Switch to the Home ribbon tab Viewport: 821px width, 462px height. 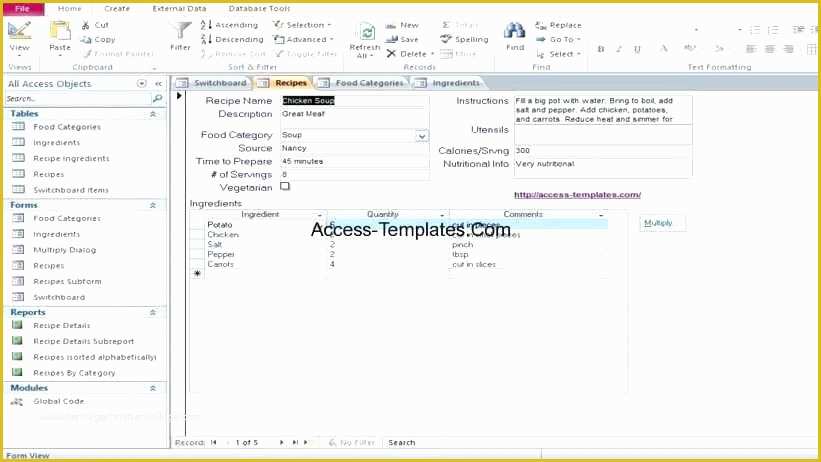(70, 8)
